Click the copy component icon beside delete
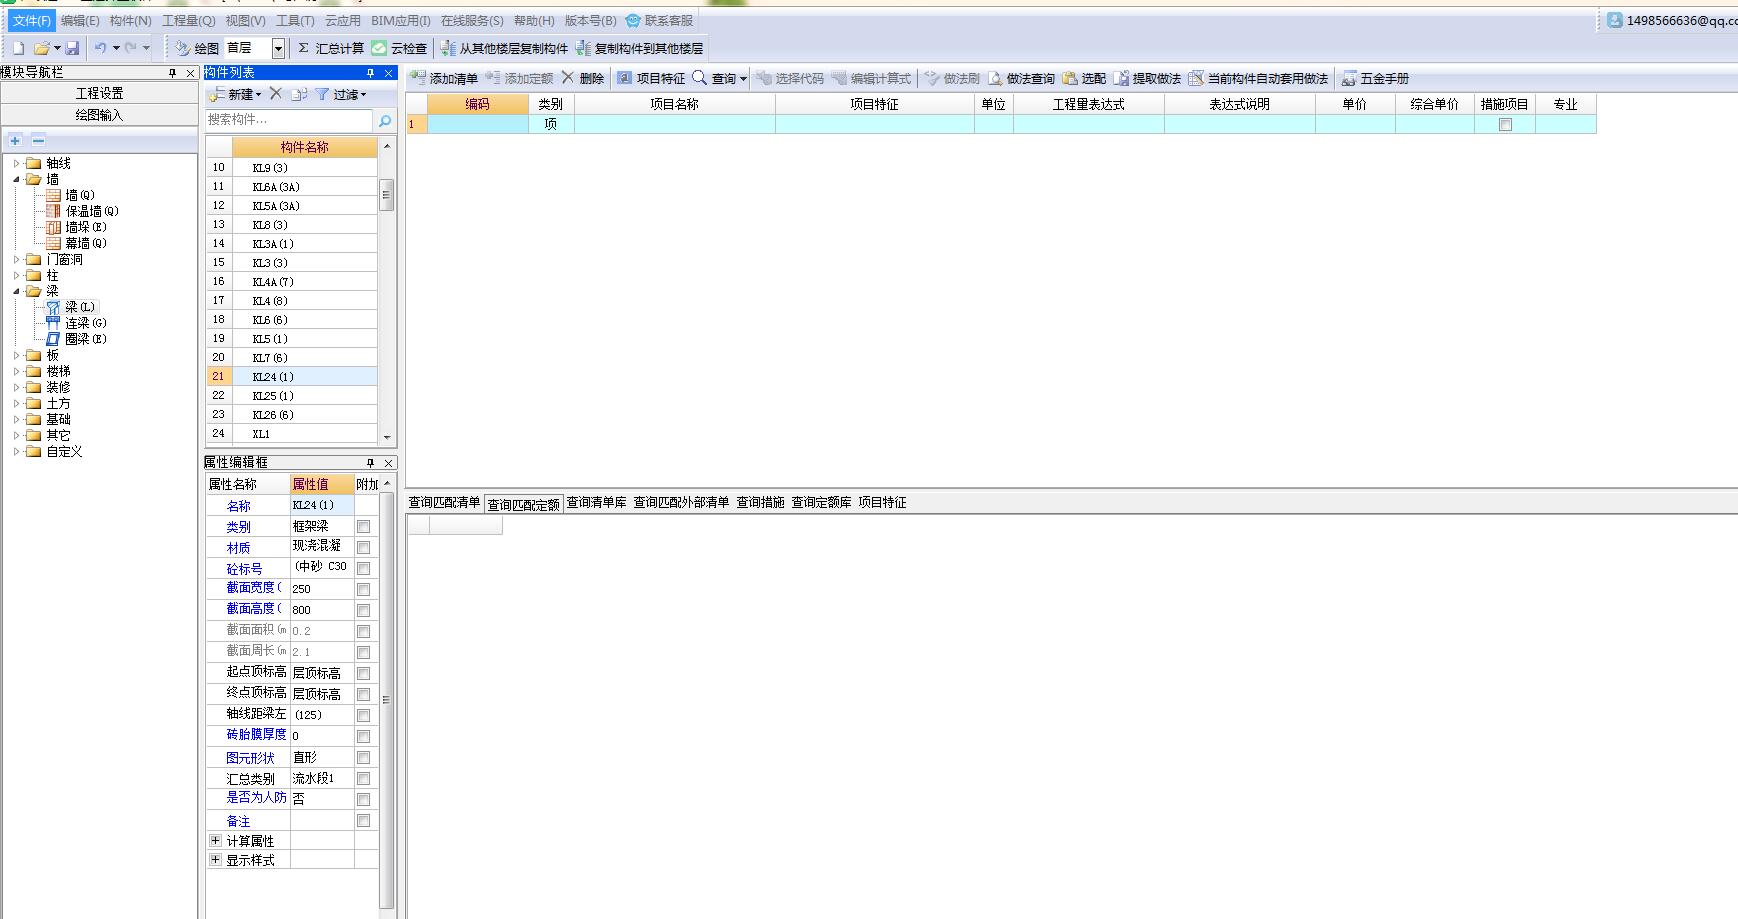Image resolution: width=1738 pixels, height=919 pixels. tap(299, 94)
